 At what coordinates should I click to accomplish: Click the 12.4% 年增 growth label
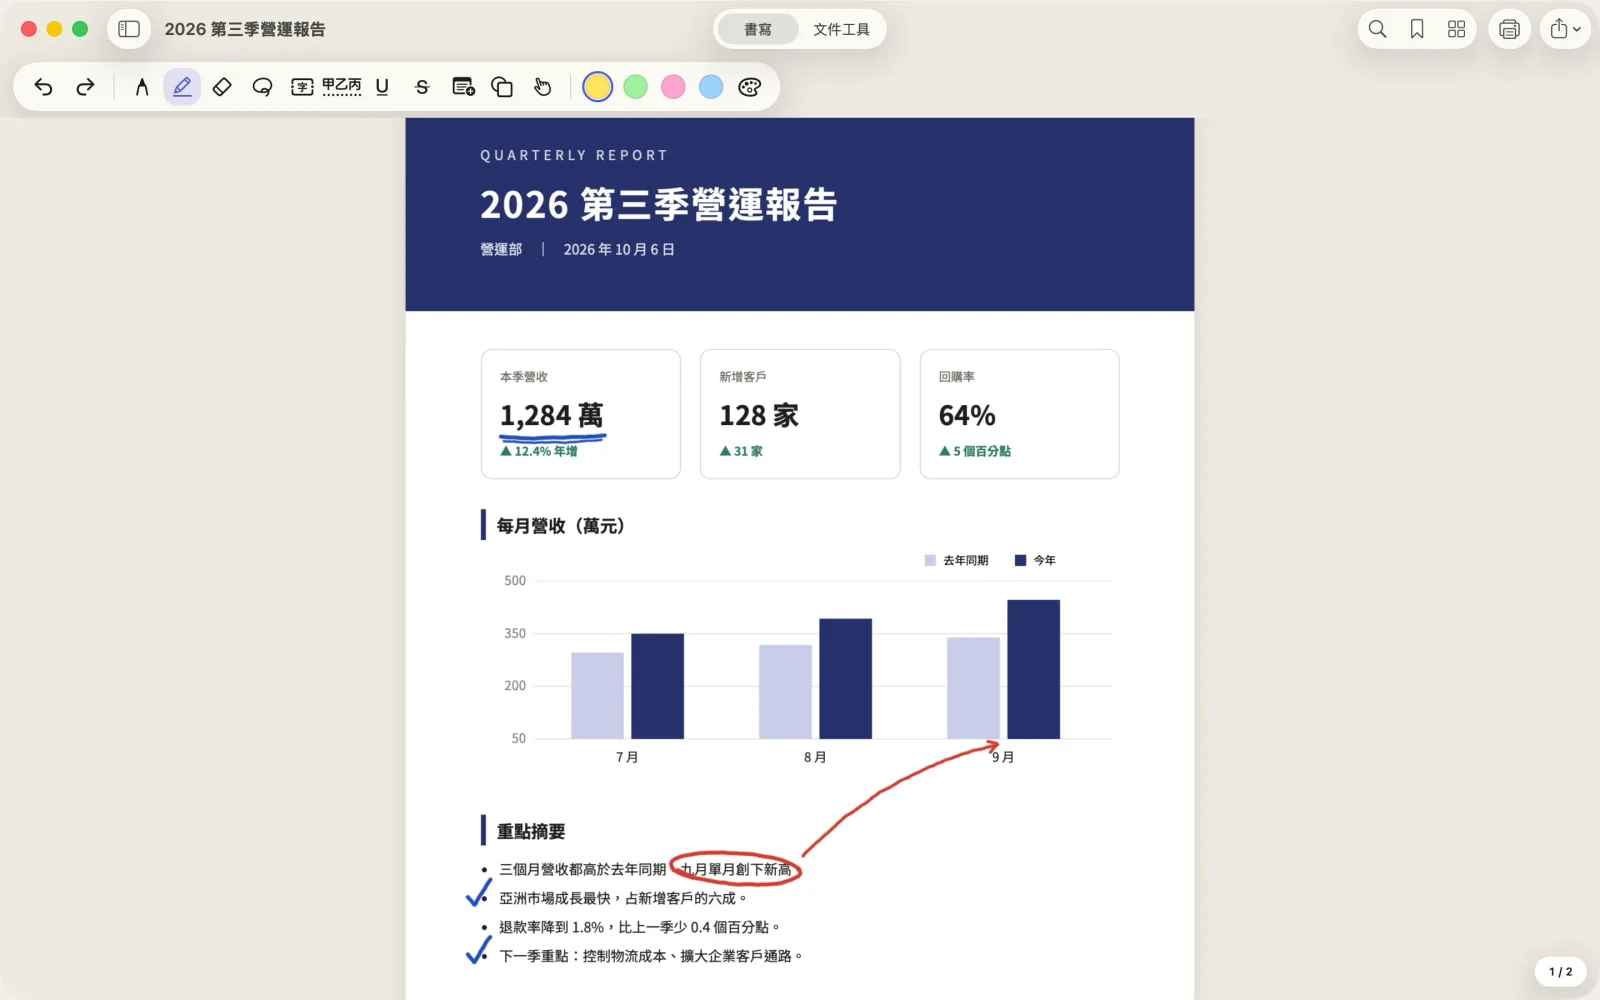click(539, 451)
